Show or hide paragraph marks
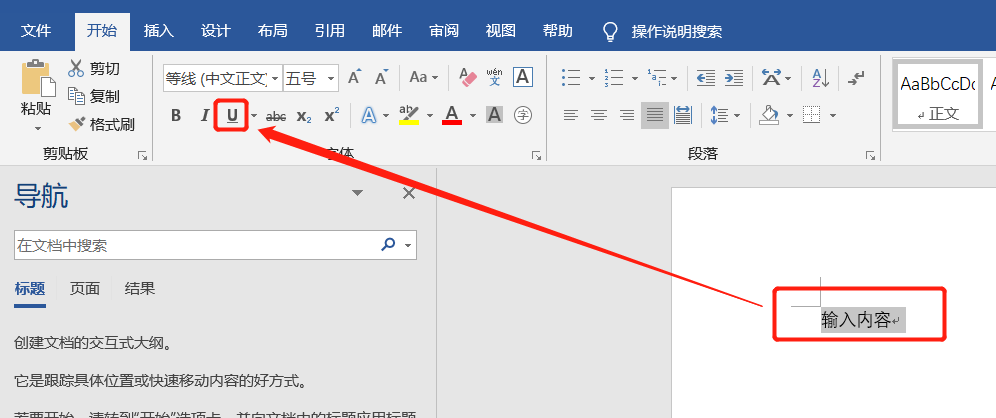This screenshot has height=418, width=996. pyautogui.click(x=856, y=78)
